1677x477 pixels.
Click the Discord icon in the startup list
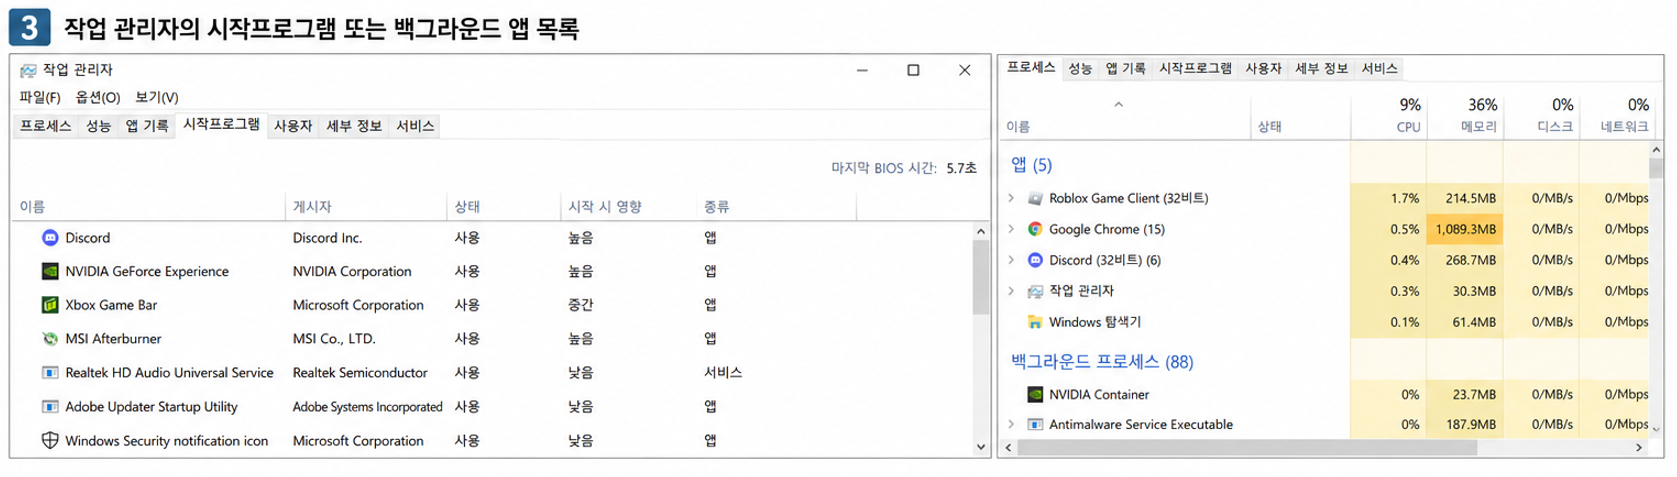tap(50, 238)
